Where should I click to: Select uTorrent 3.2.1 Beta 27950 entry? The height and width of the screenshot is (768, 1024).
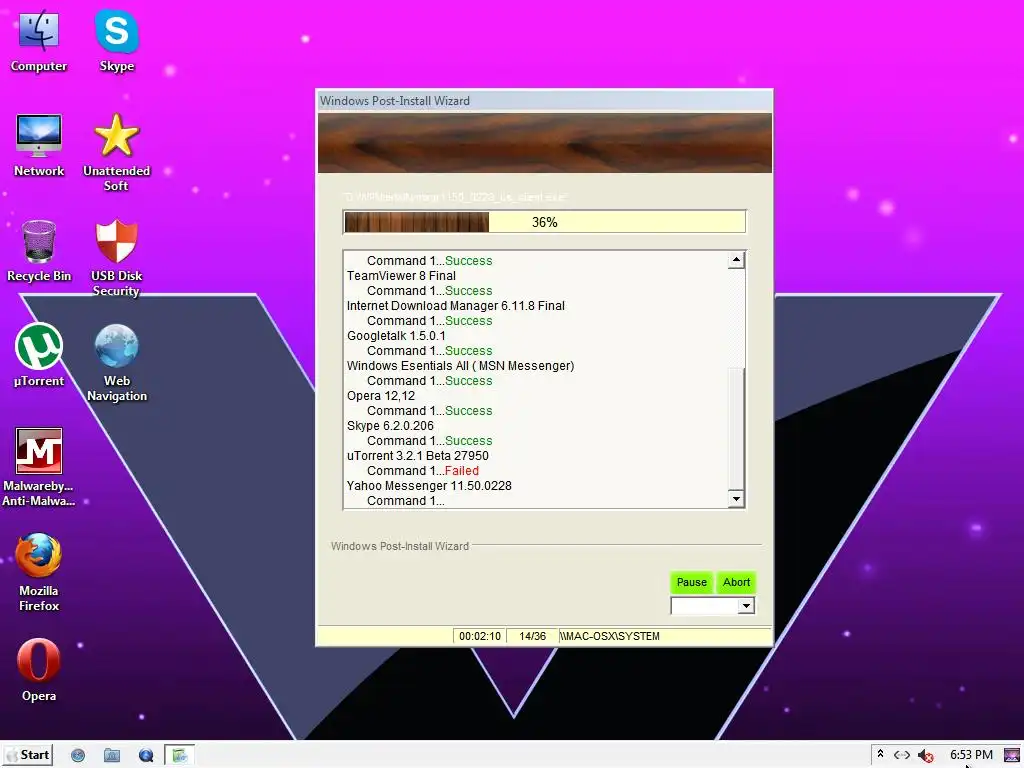point(417,456)
